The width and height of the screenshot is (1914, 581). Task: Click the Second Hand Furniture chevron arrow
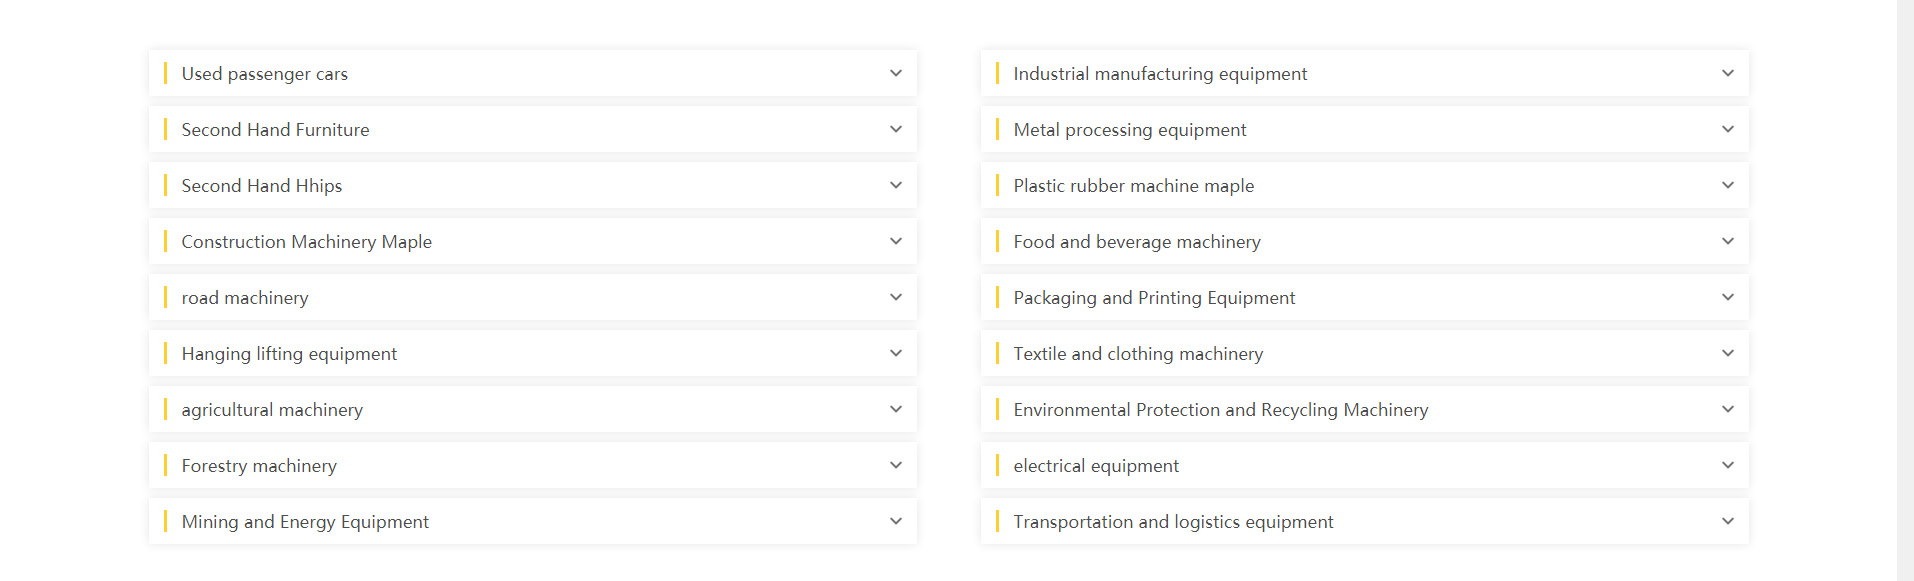tap(896, 130)
